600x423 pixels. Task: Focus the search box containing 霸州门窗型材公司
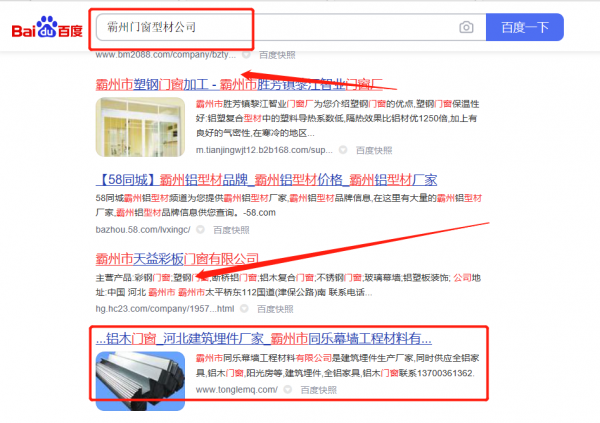coord(276,27)
